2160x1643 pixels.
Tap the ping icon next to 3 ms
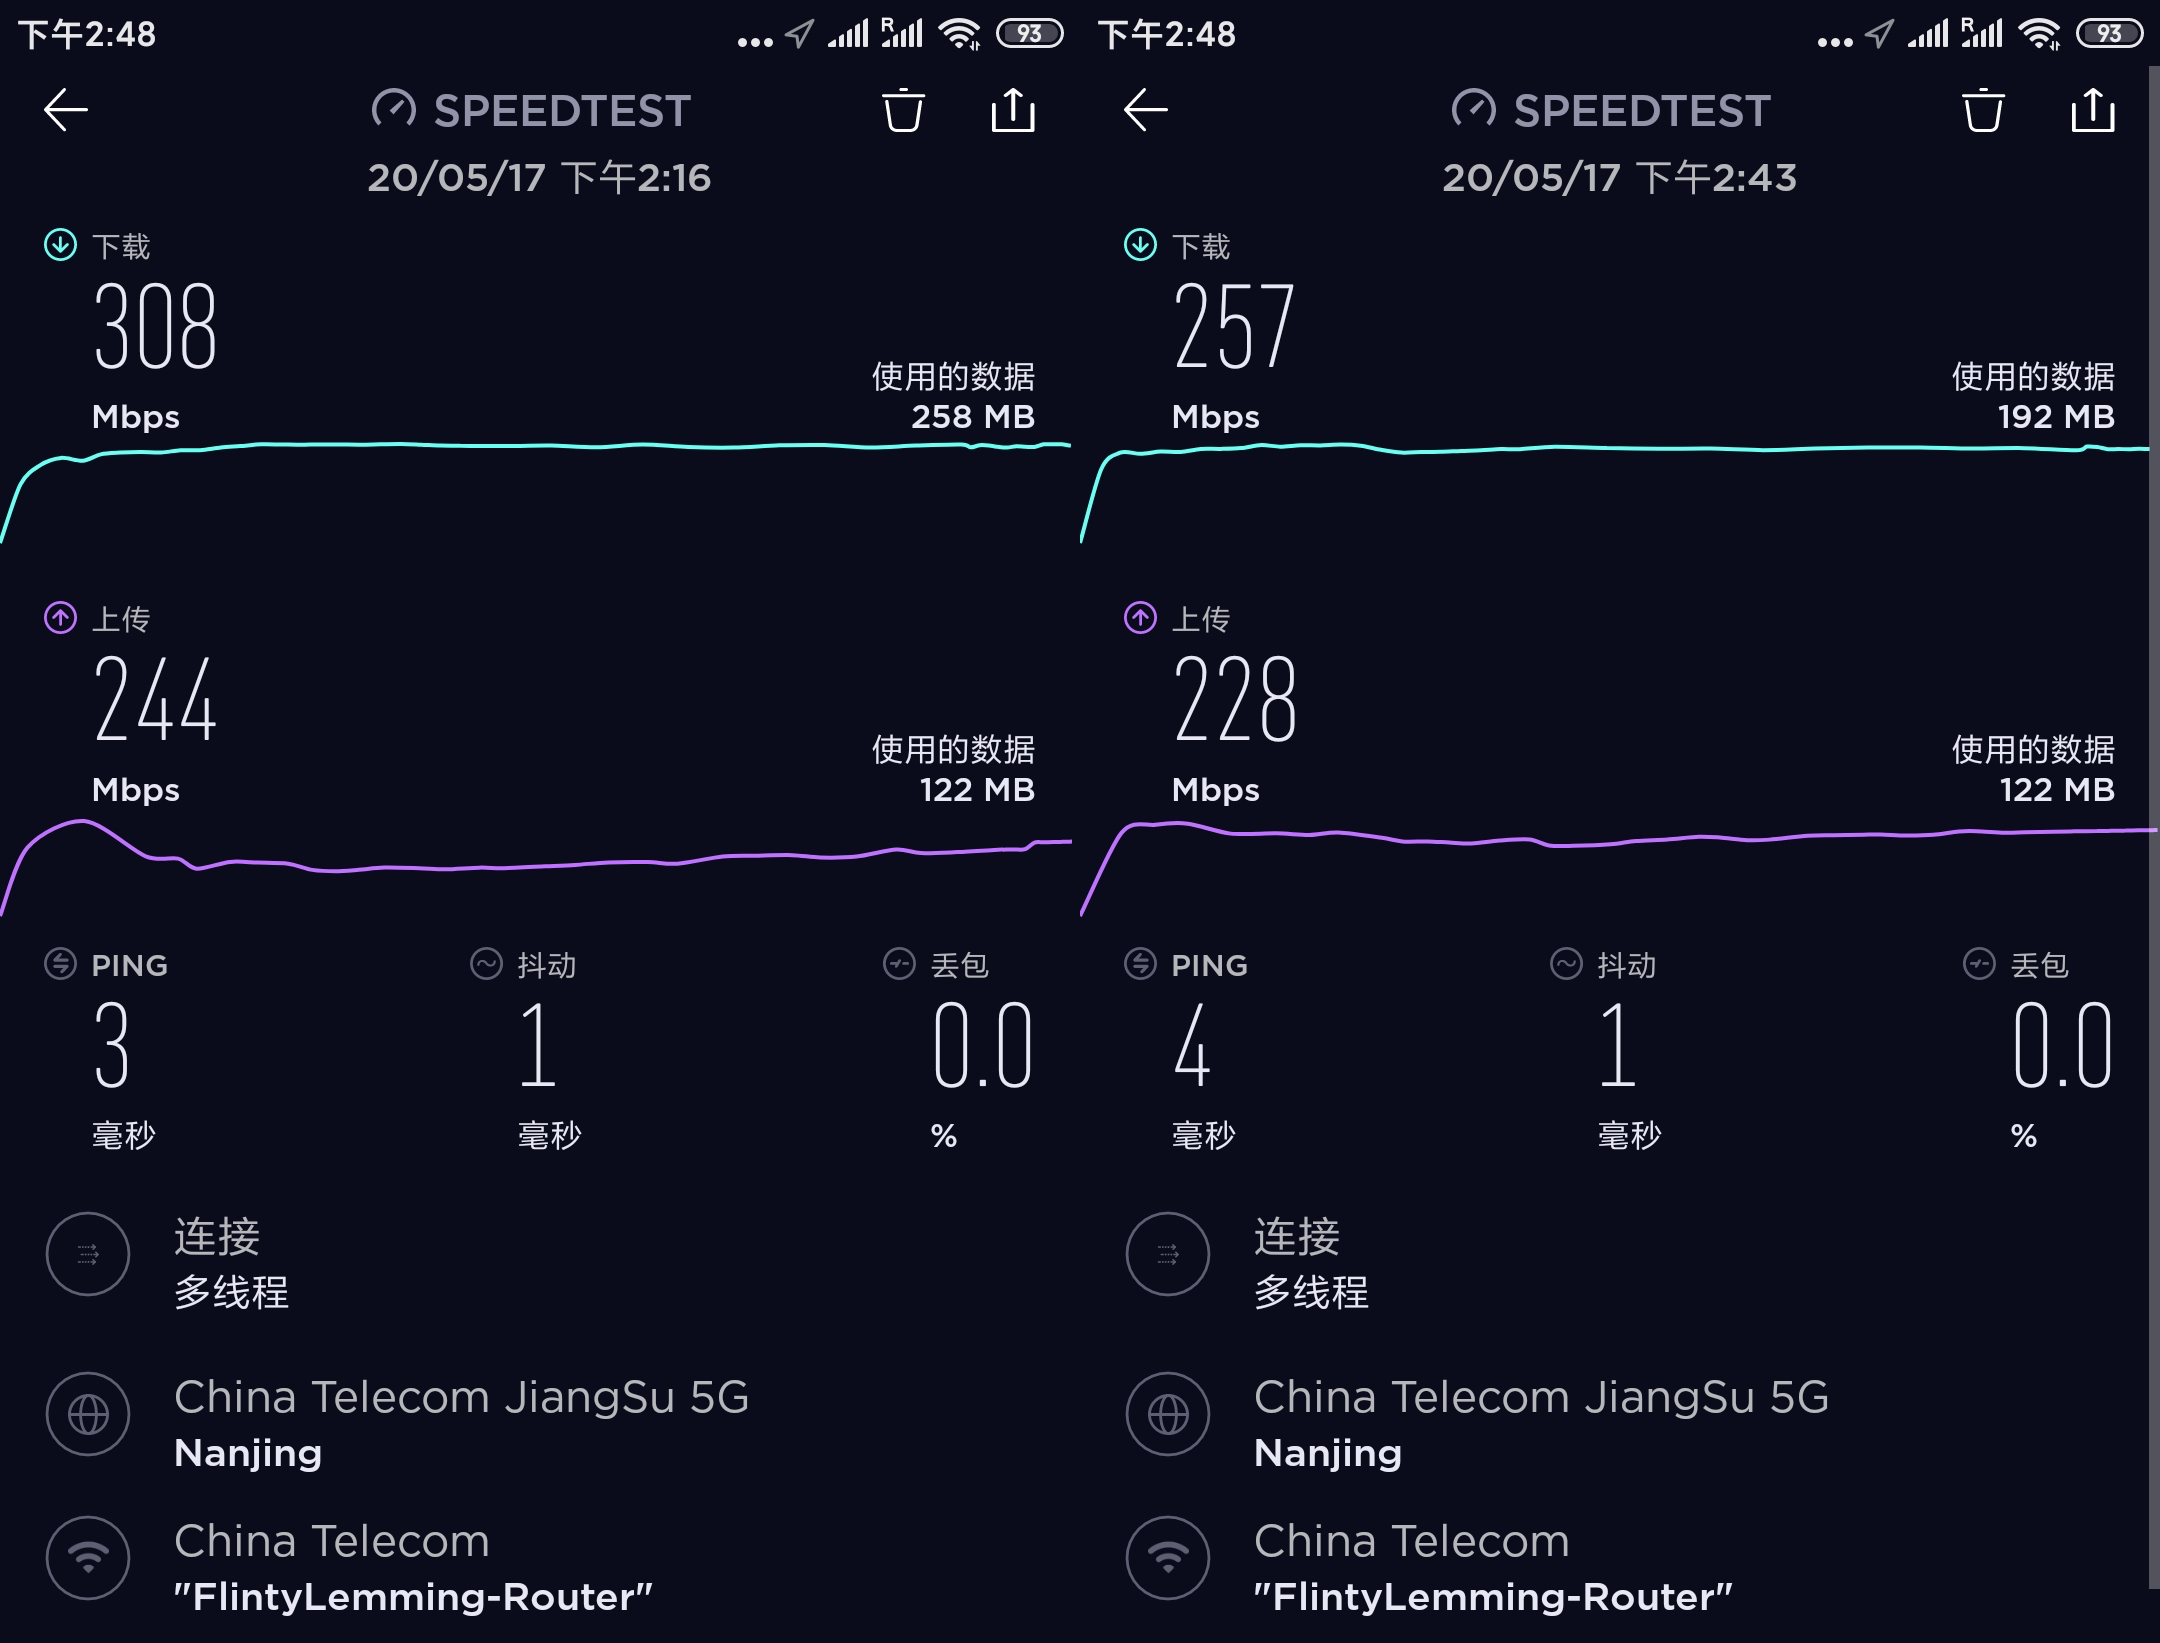click(x=60, y=964)
